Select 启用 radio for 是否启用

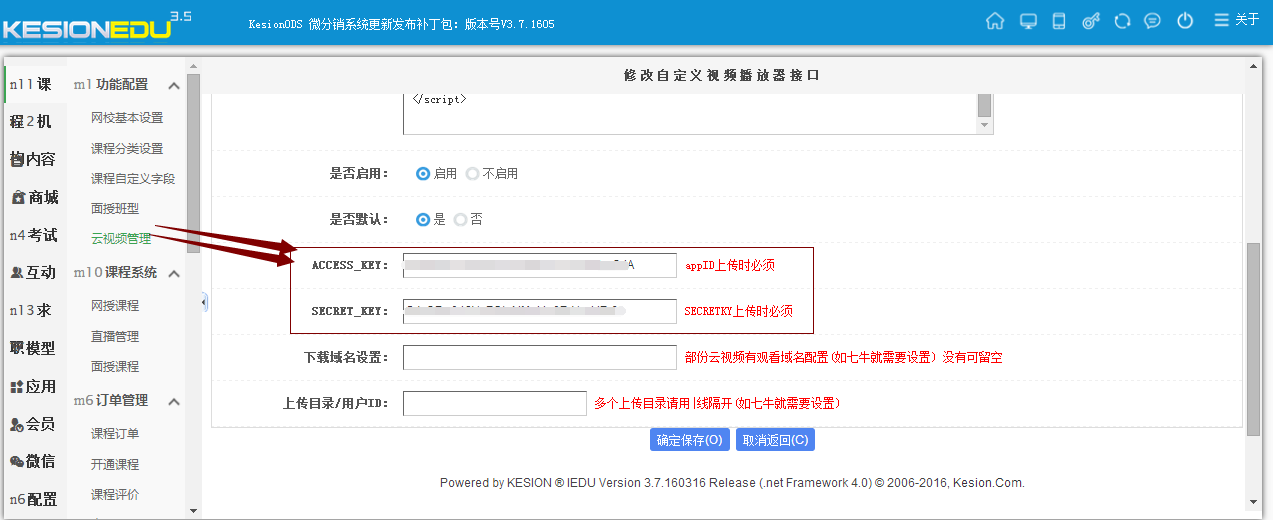click(423, 174)
